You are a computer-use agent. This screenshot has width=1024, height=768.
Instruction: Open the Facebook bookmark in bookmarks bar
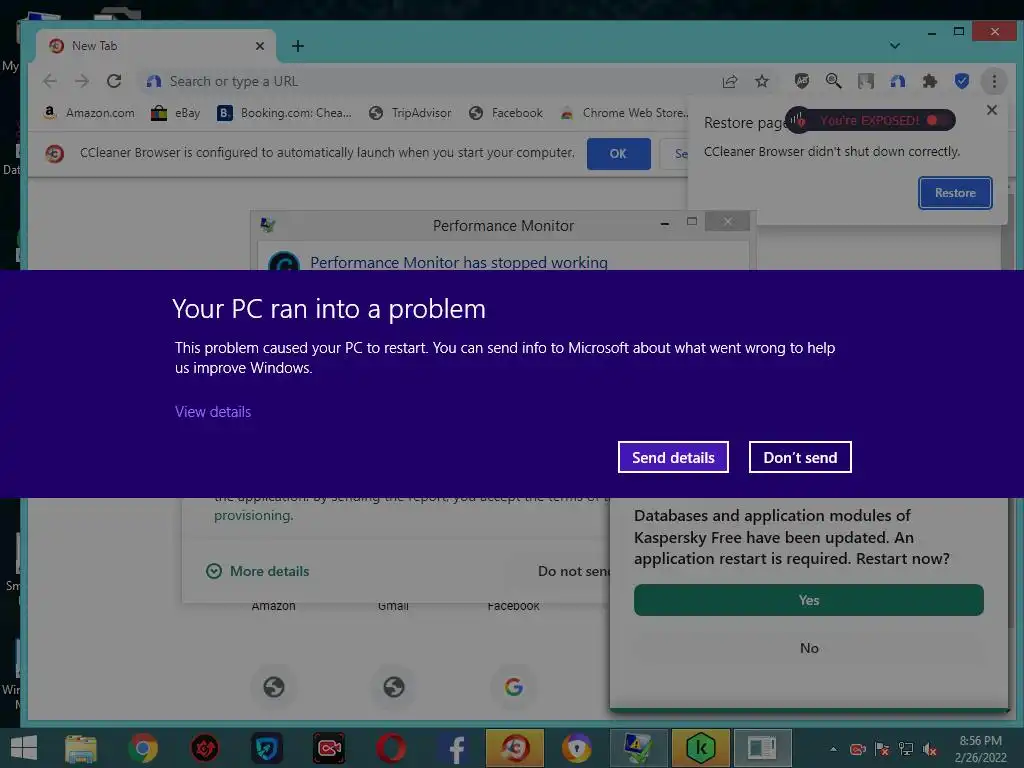[506, 113]
